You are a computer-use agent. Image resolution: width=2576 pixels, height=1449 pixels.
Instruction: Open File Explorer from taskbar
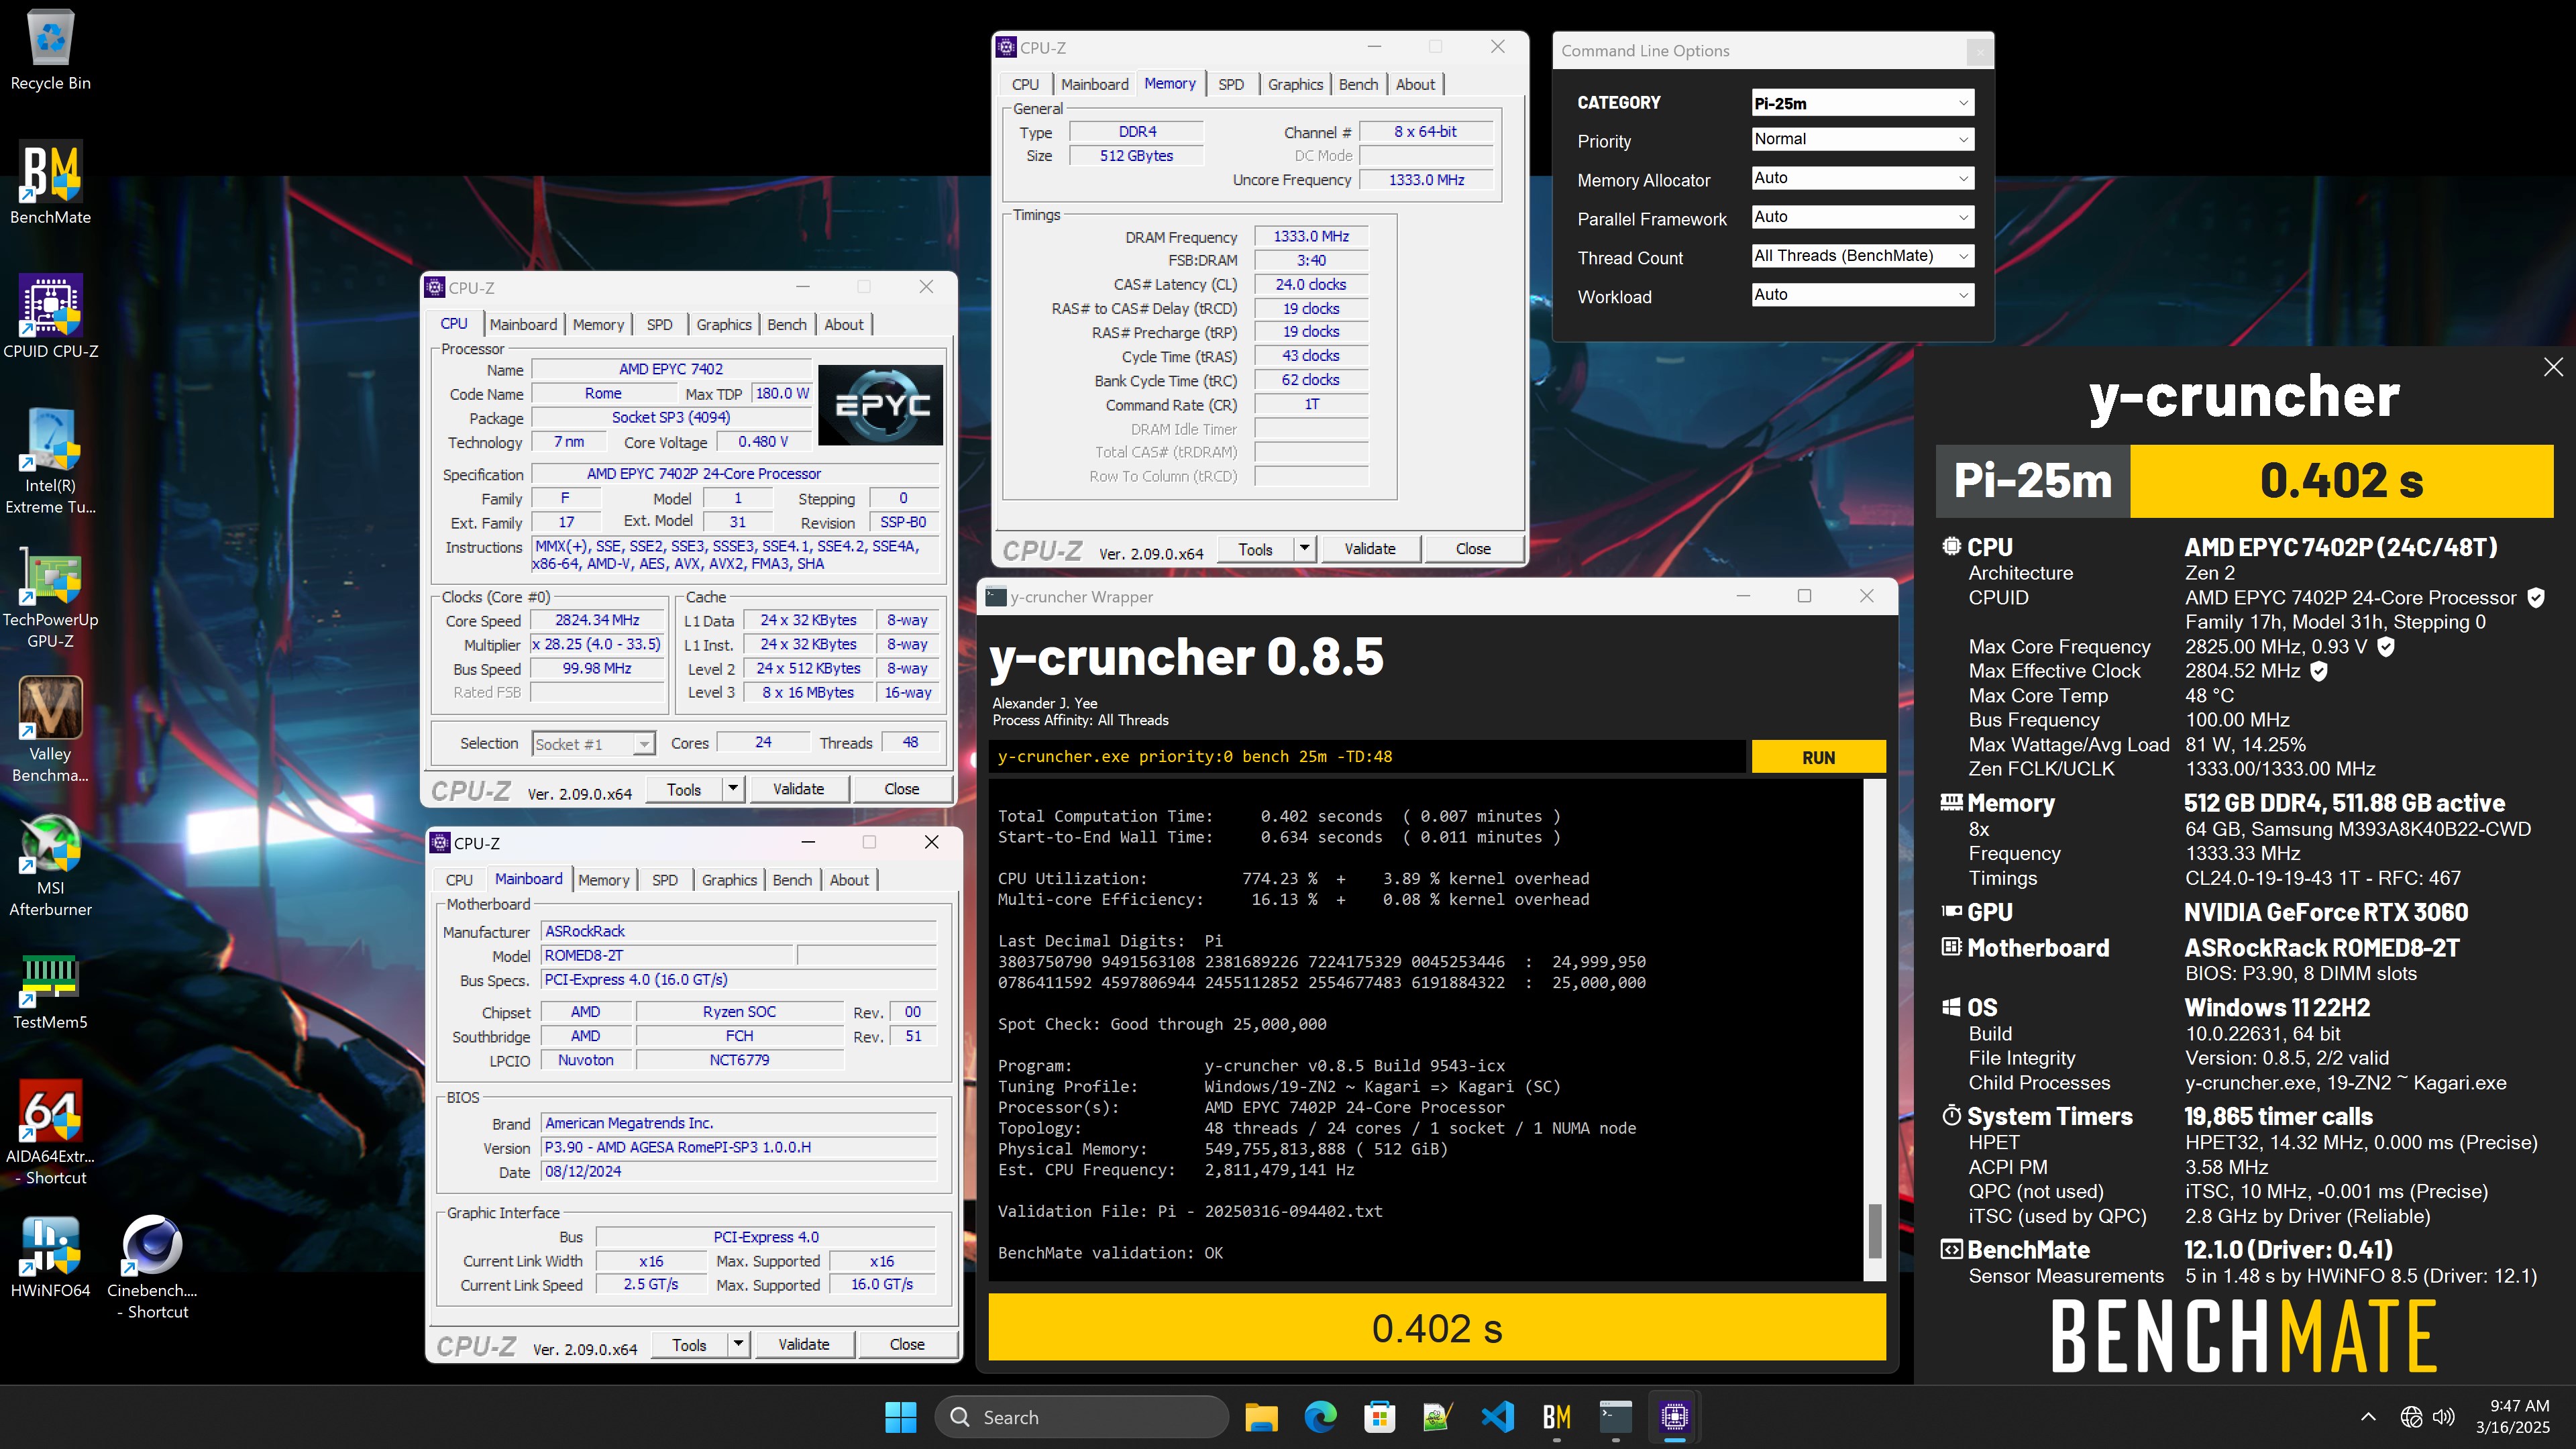coord(1261,1417)
